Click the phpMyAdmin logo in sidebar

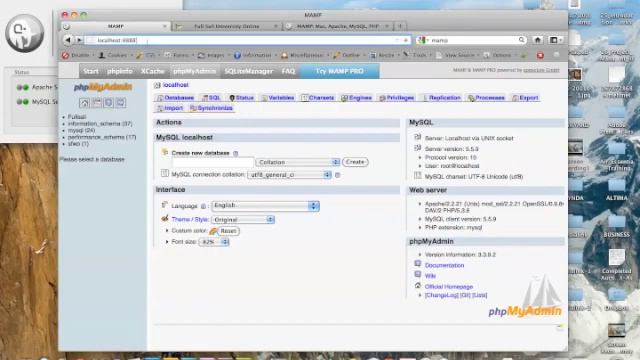(103, 87)
